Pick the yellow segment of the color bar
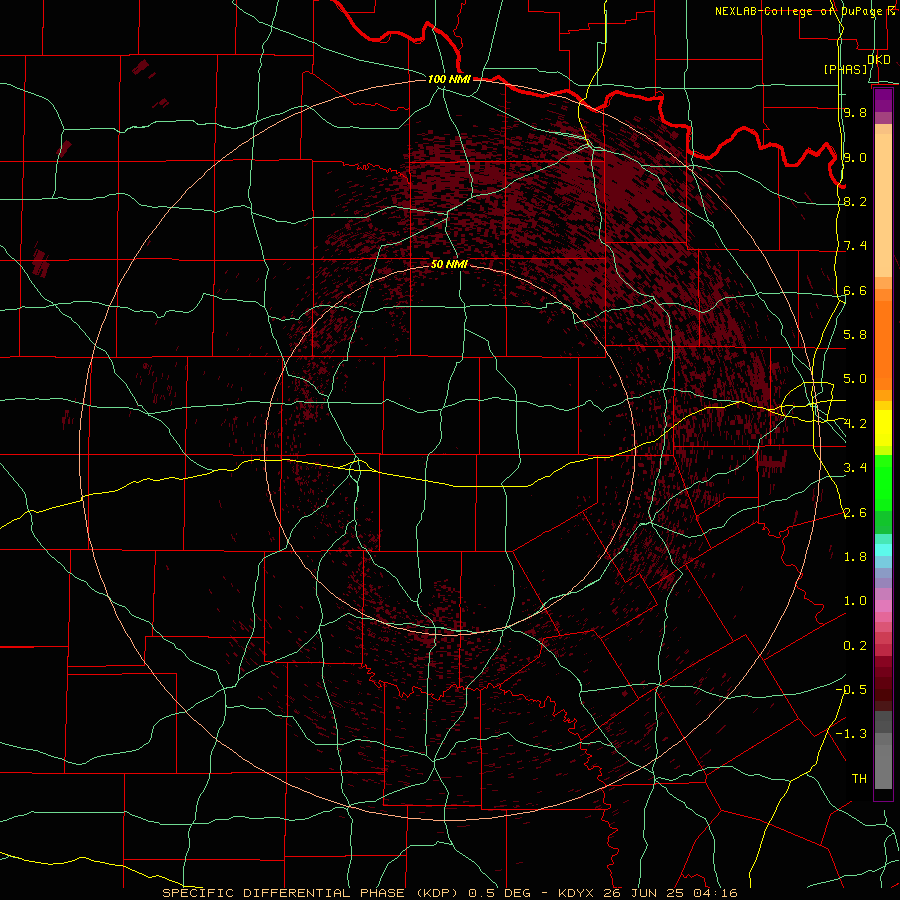The width and height of the screenshot is (900, 900). click(x=883, y=428)
